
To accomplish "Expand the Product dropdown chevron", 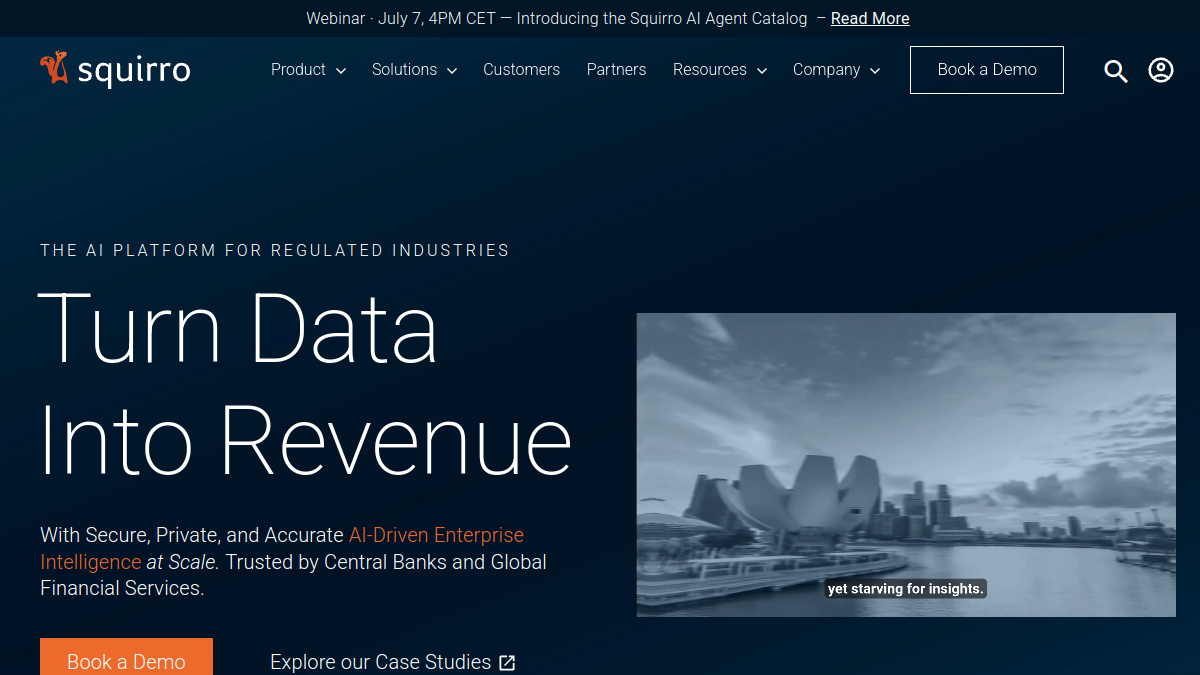I will (x=341, y=71).
